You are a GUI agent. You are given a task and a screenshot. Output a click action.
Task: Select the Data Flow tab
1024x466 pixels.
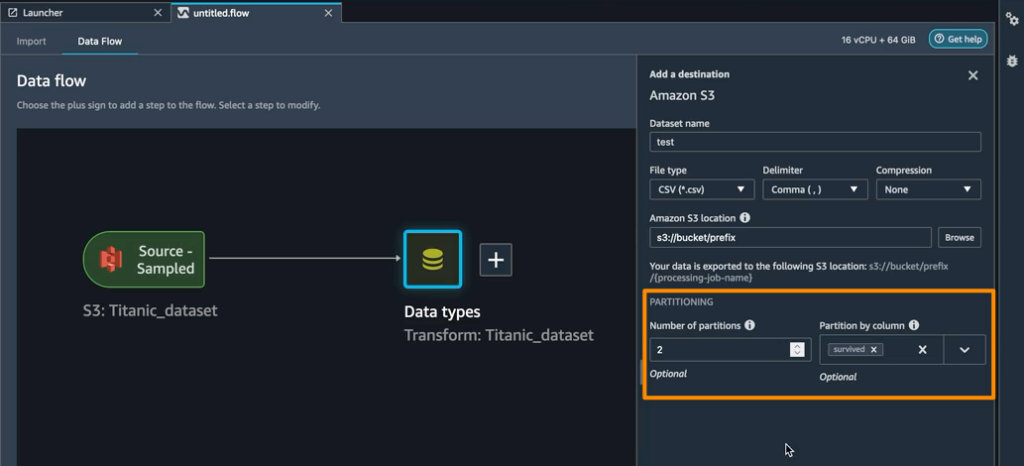pos(99,41)
